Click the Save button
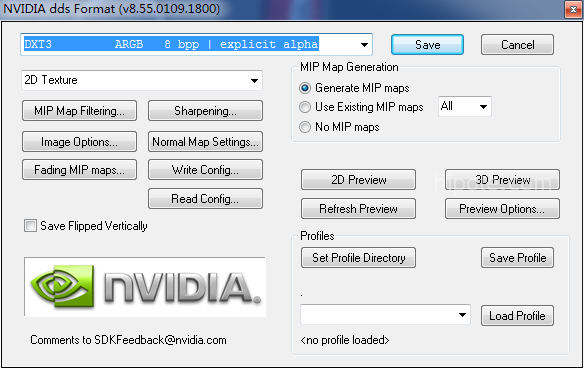The width and height of the screenshot is (584, 369). point(427,45)
